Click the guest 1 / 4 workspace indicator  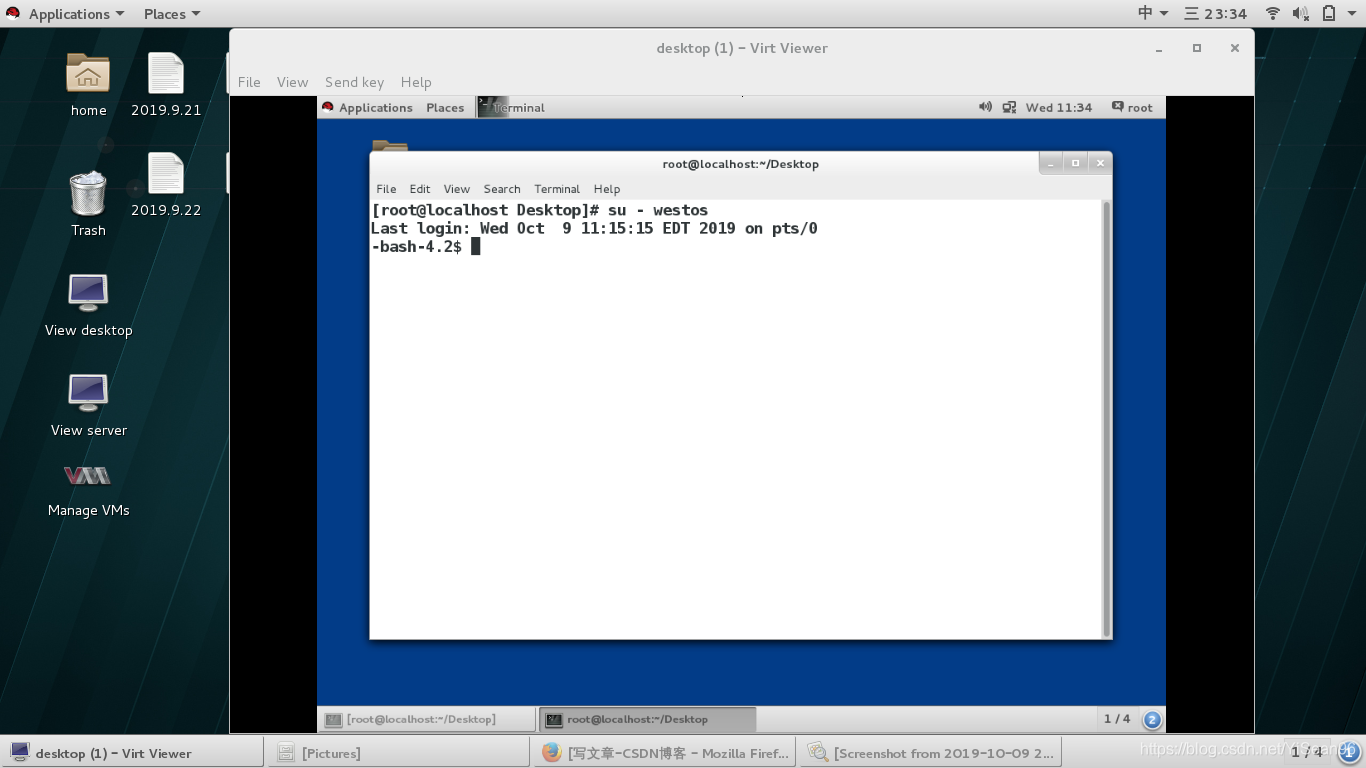(x=1117, y=719)
